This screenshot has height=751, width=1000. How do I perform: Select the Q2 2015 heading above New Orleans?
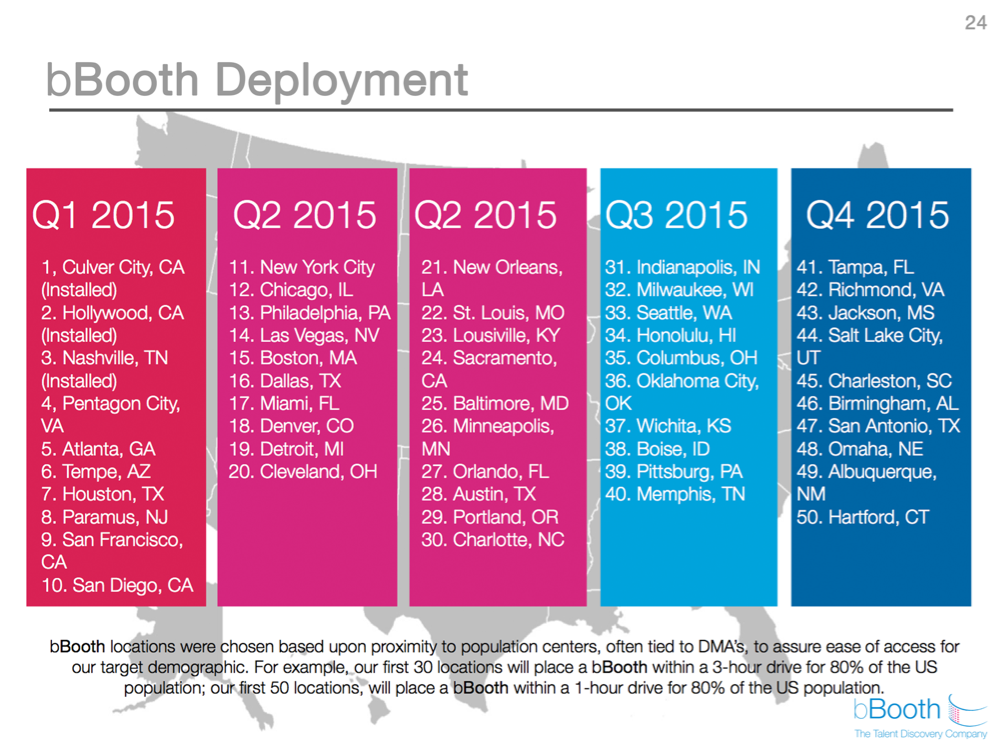pos(486,215)
